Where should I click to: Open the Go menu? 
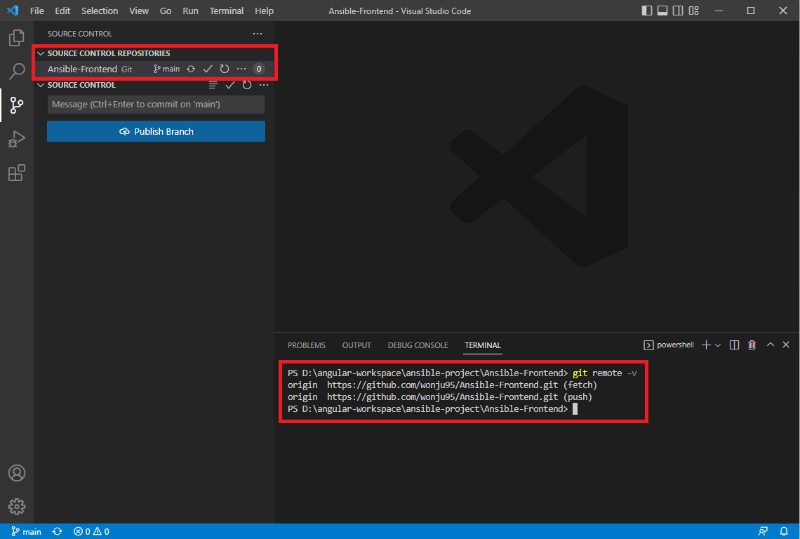(165, 11)
